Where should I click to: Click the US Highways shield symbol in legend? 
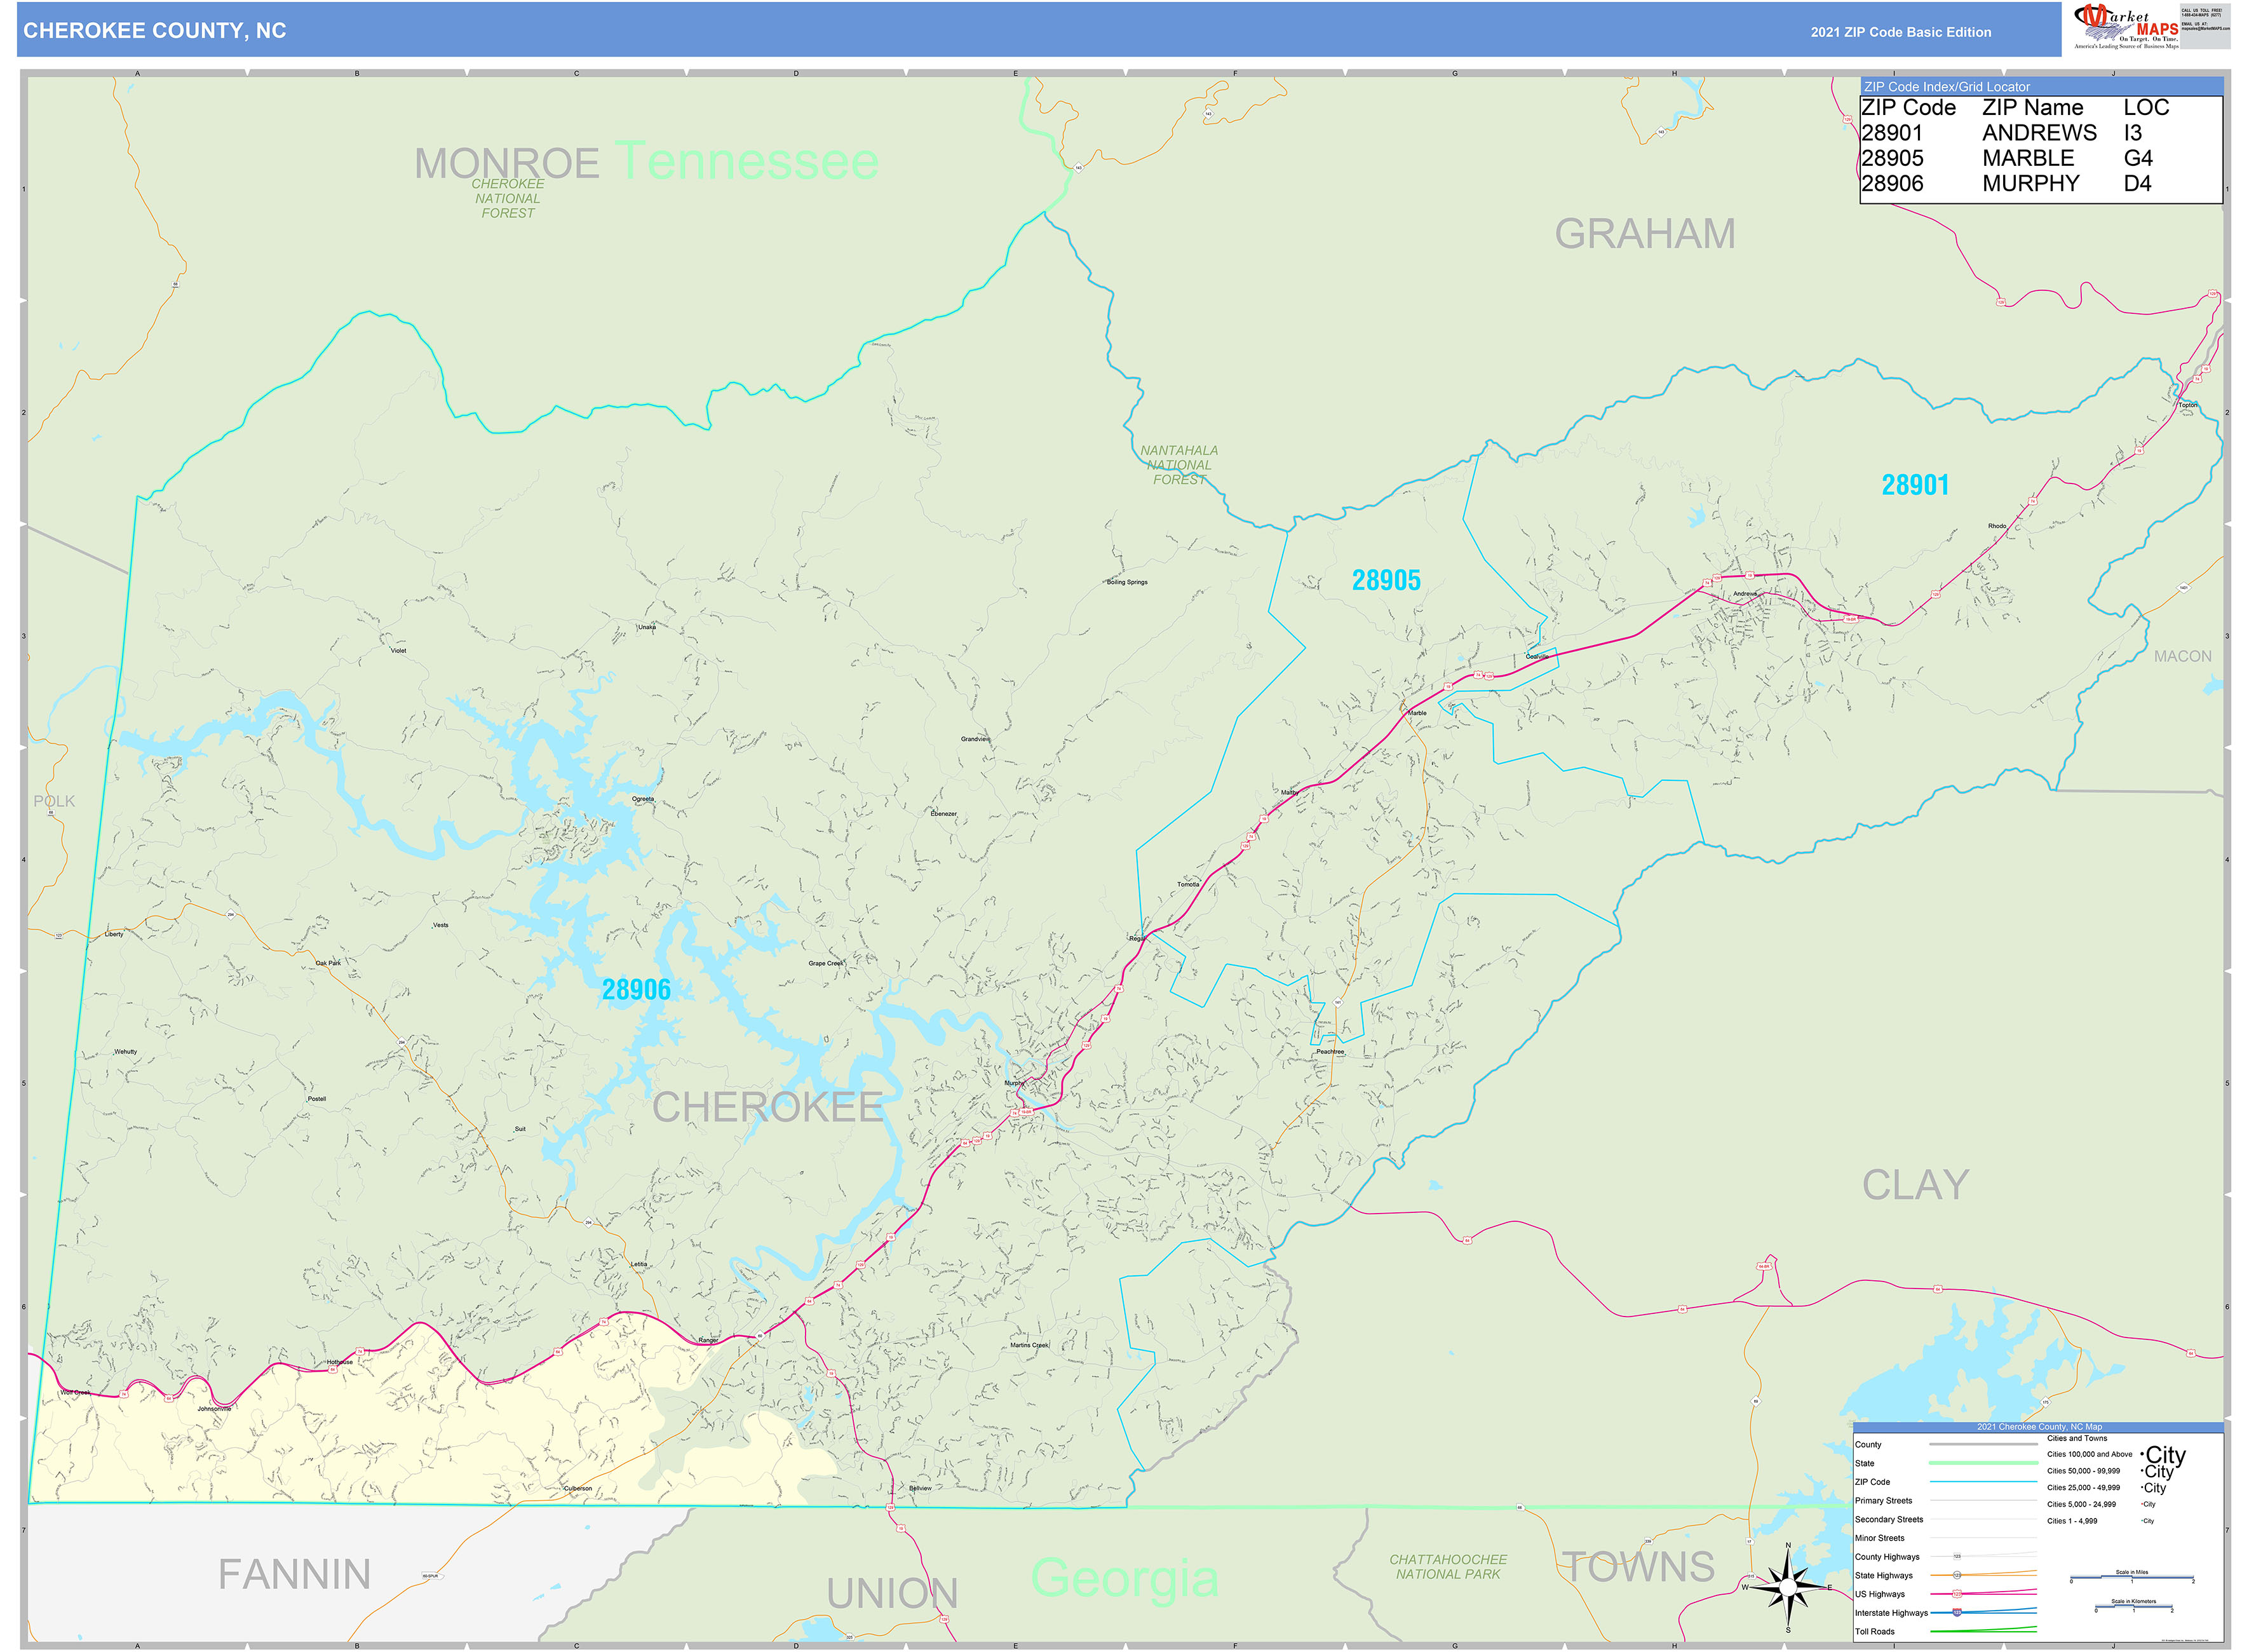(1957, 1593)
